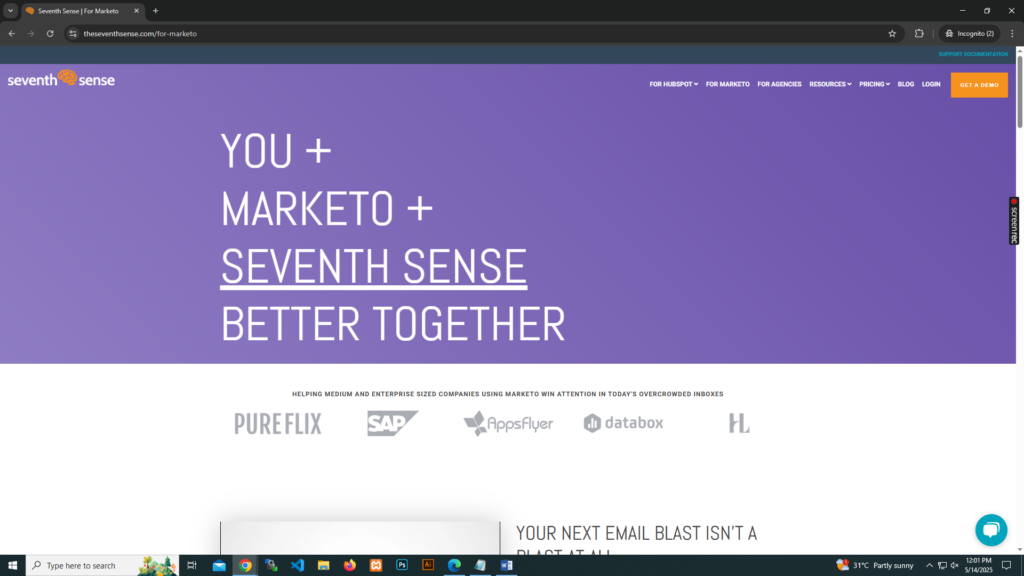Reload the page with the refresh icon

click(x=50, y=33)
